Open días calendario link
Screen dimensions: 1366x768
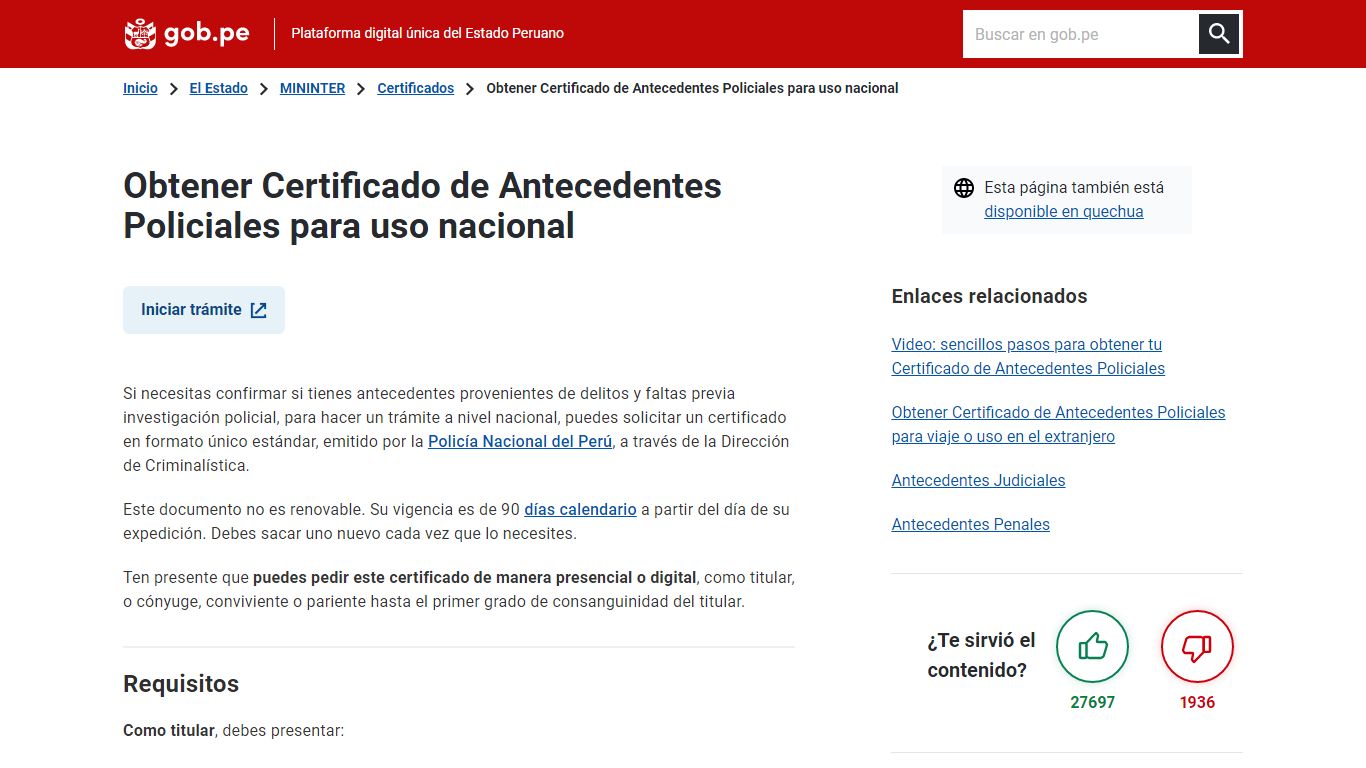tap(580, 509)
